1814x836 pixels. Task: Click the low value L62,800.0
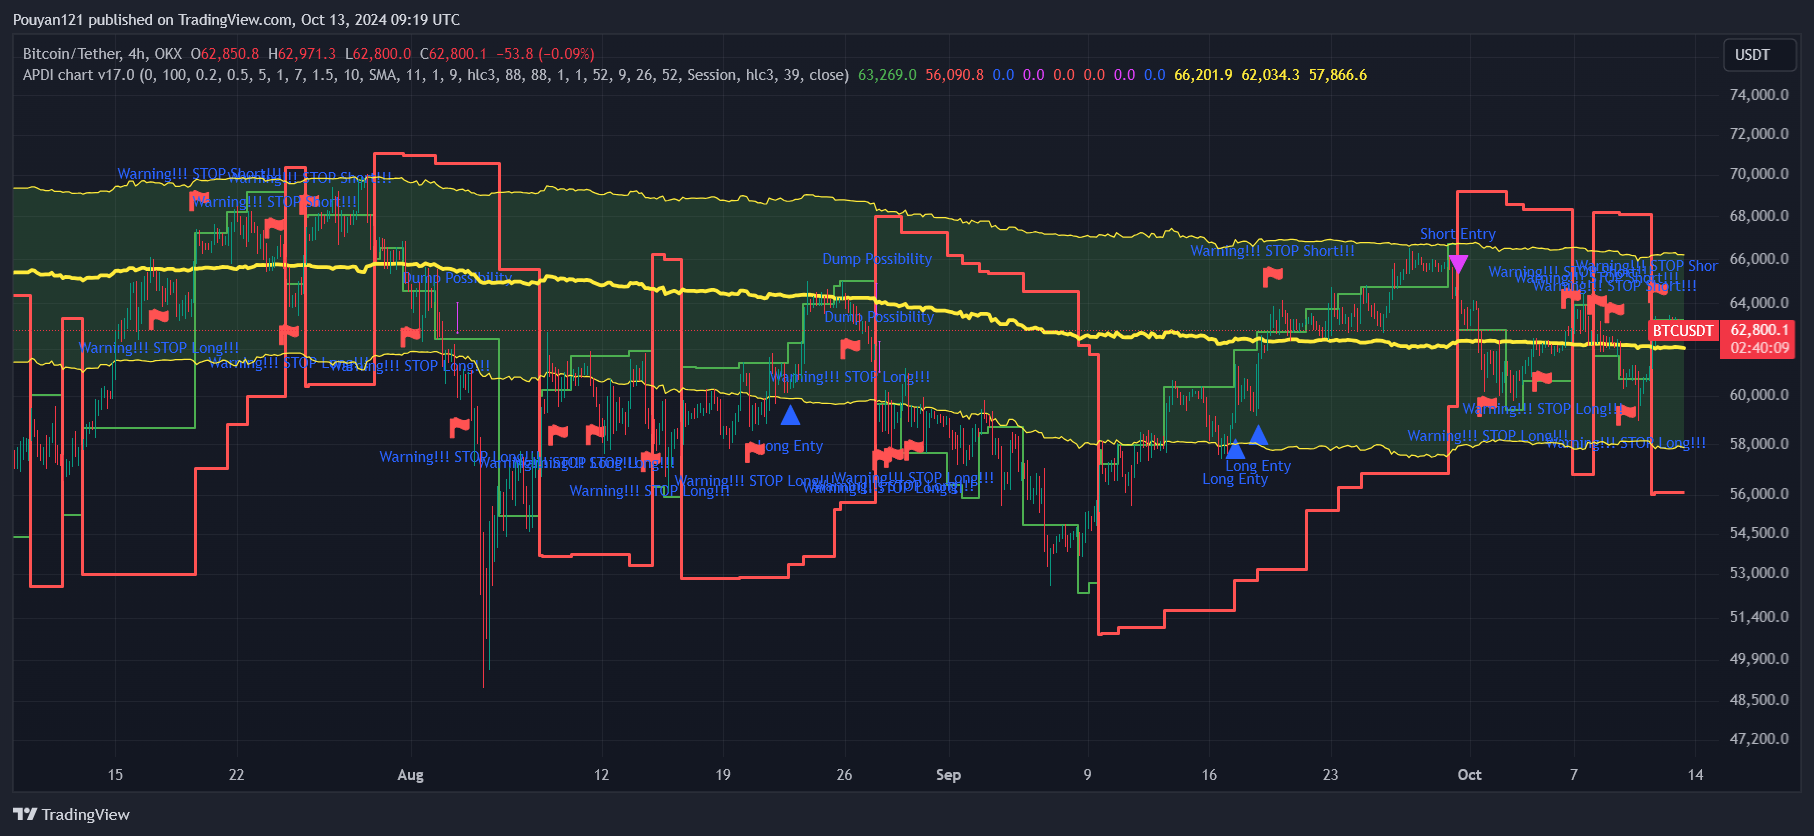[378, 54]
